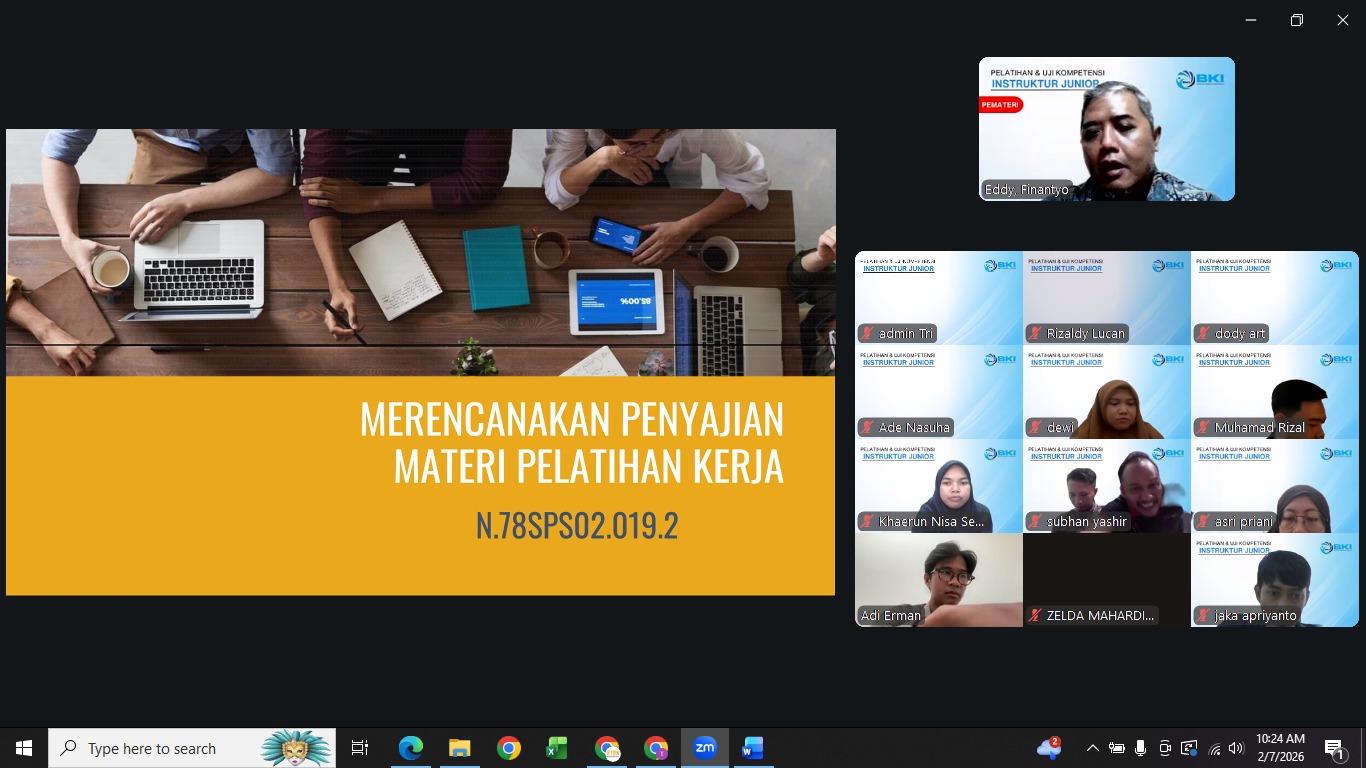
Task: Open the Zoom app in the taskbar
Action: pos(705,748)
